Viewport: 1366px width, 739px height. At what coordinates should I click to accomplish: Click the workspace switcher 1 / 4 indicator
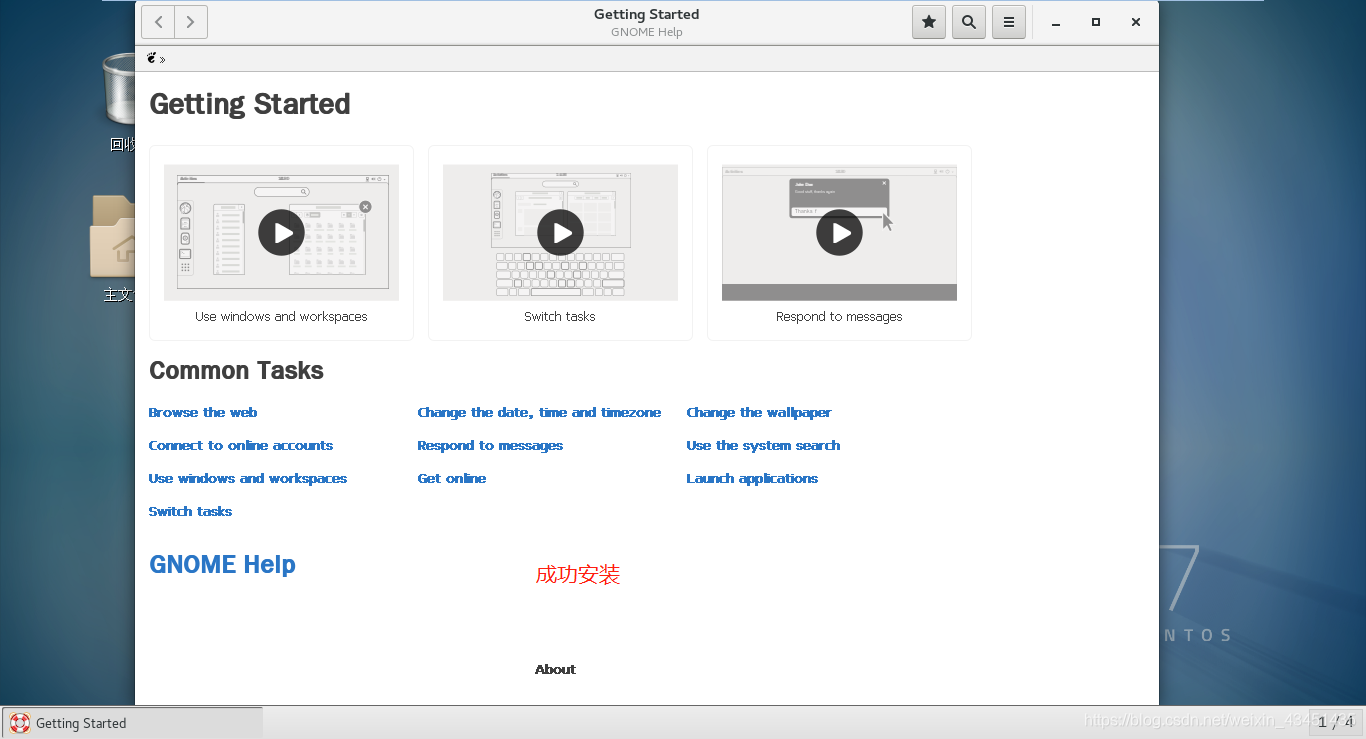point(1335,722)
